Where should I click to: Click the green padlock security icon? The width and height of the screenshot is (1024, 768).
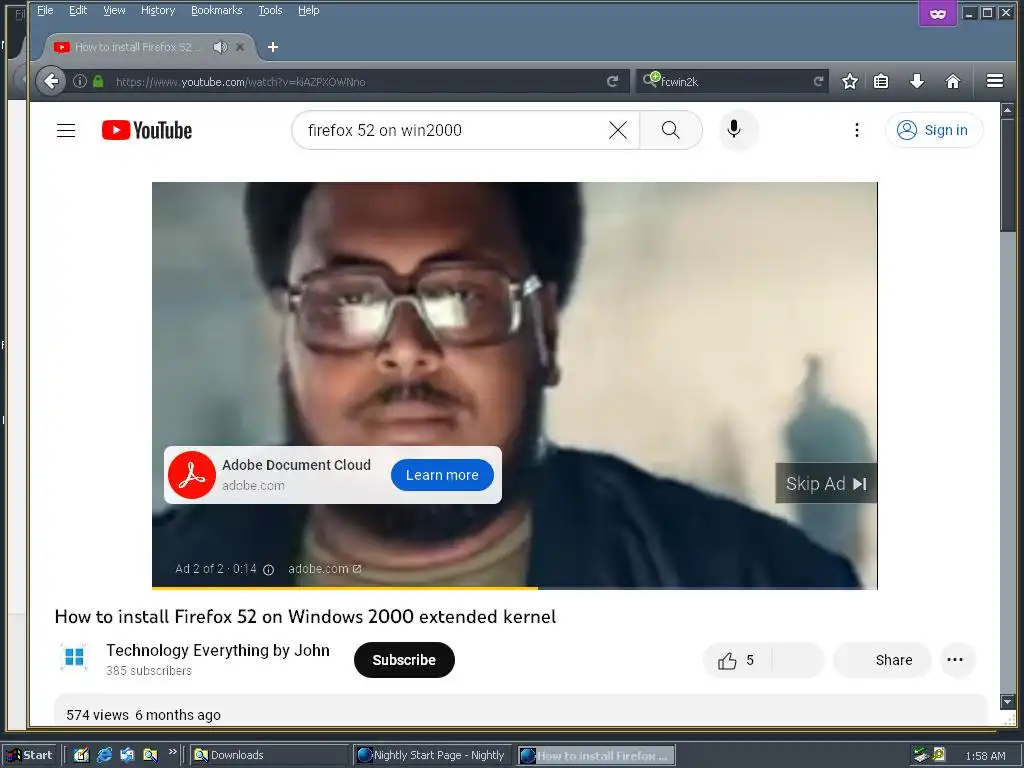[x=98, y=82]
